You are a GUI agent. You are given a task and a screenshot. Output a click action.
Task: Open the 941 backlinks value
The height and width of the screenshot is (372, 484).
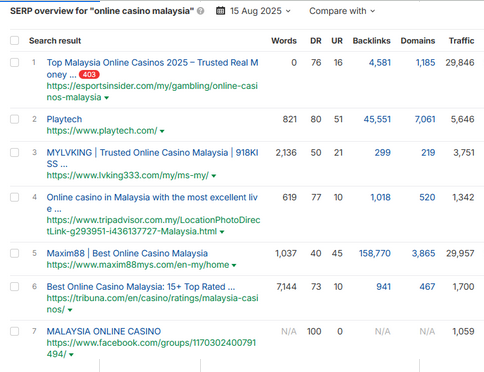point(383,287)
